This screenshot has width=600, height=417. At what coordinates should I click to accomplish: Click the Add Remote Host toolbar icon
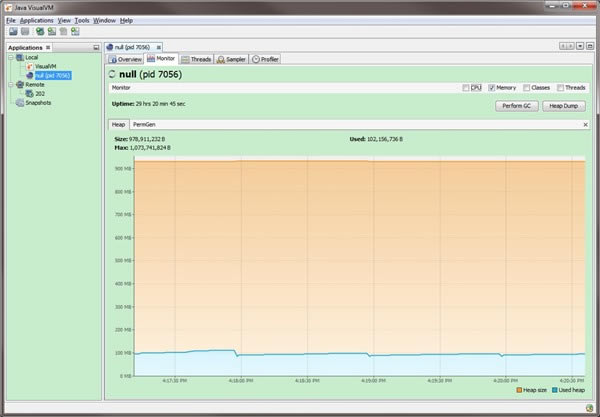point(40,31)
